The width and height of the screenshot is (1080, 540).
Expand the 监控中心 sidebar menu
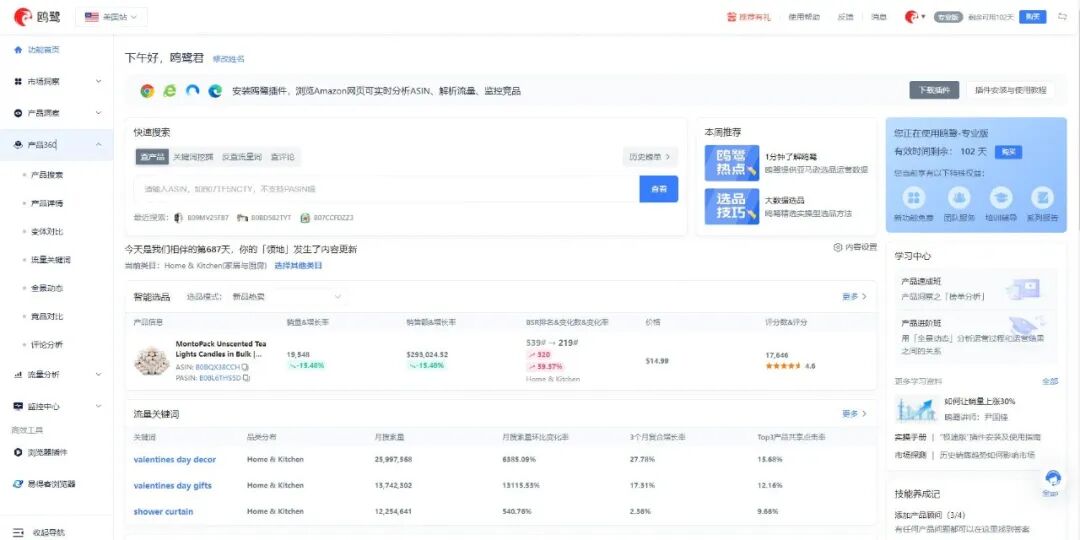click(x=56, y=406)
